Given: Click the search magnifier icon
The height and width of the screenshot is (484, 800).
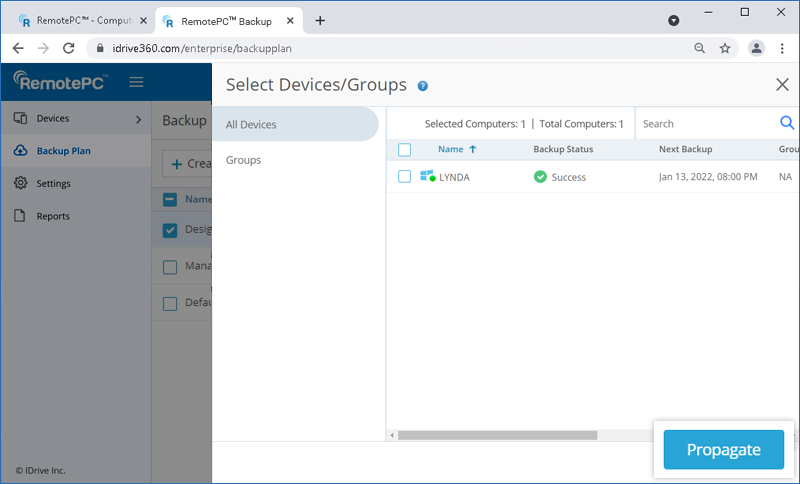Looking at the screenshot, I should (786, 123).
